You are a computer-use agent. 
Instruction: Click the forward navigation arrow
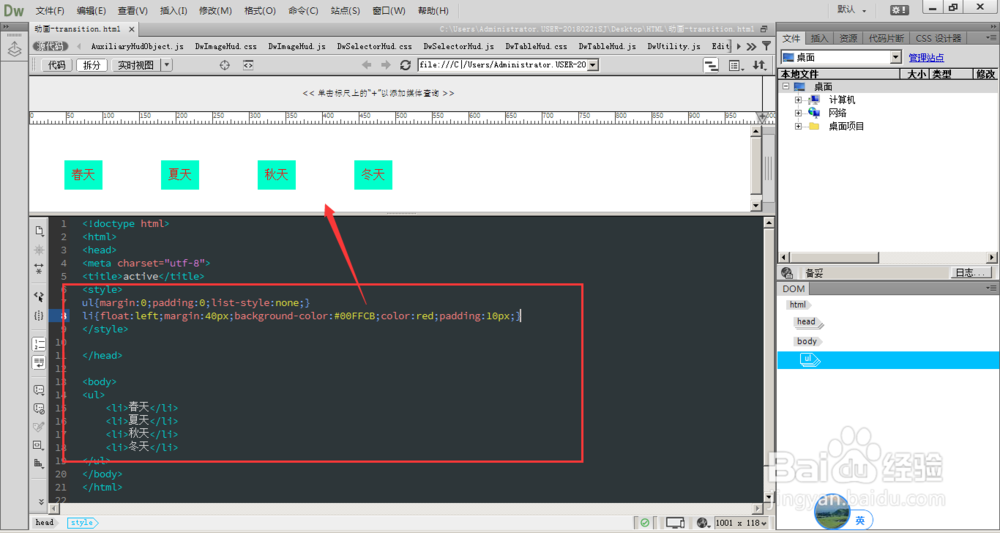[386, 65]
